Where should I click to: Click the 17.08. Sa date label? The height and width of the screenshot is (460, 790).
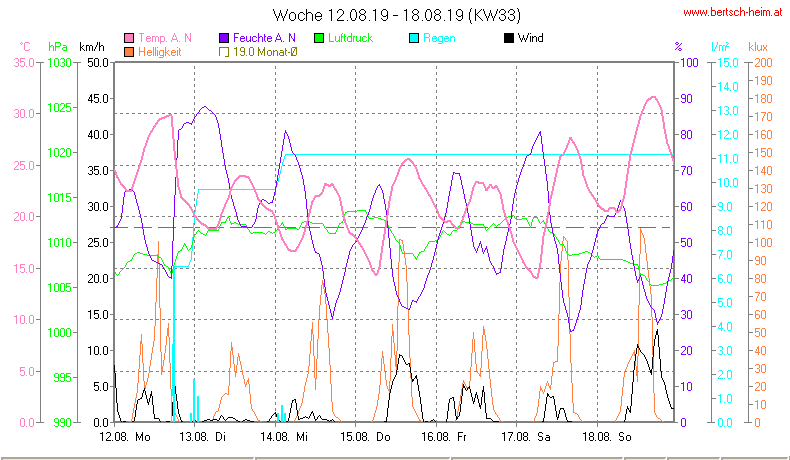(x=525, y=437)
